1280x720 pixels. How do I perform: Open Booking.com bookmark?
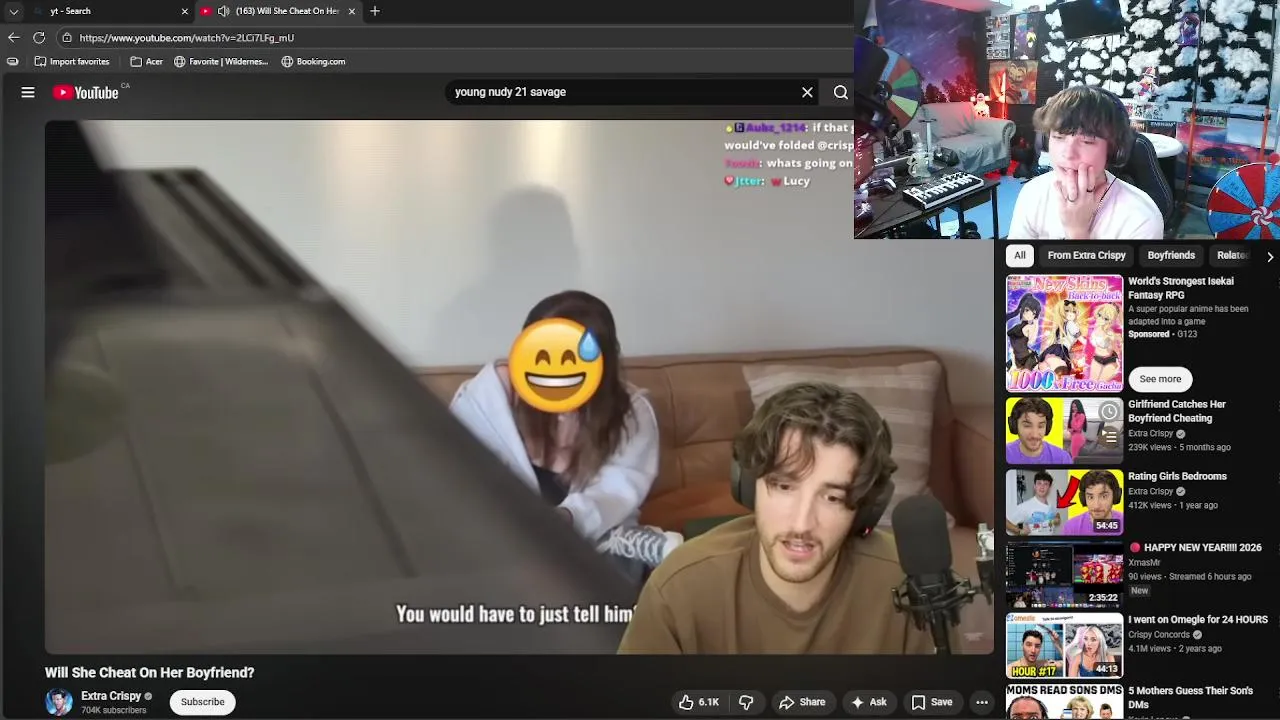tap(313, 61)
